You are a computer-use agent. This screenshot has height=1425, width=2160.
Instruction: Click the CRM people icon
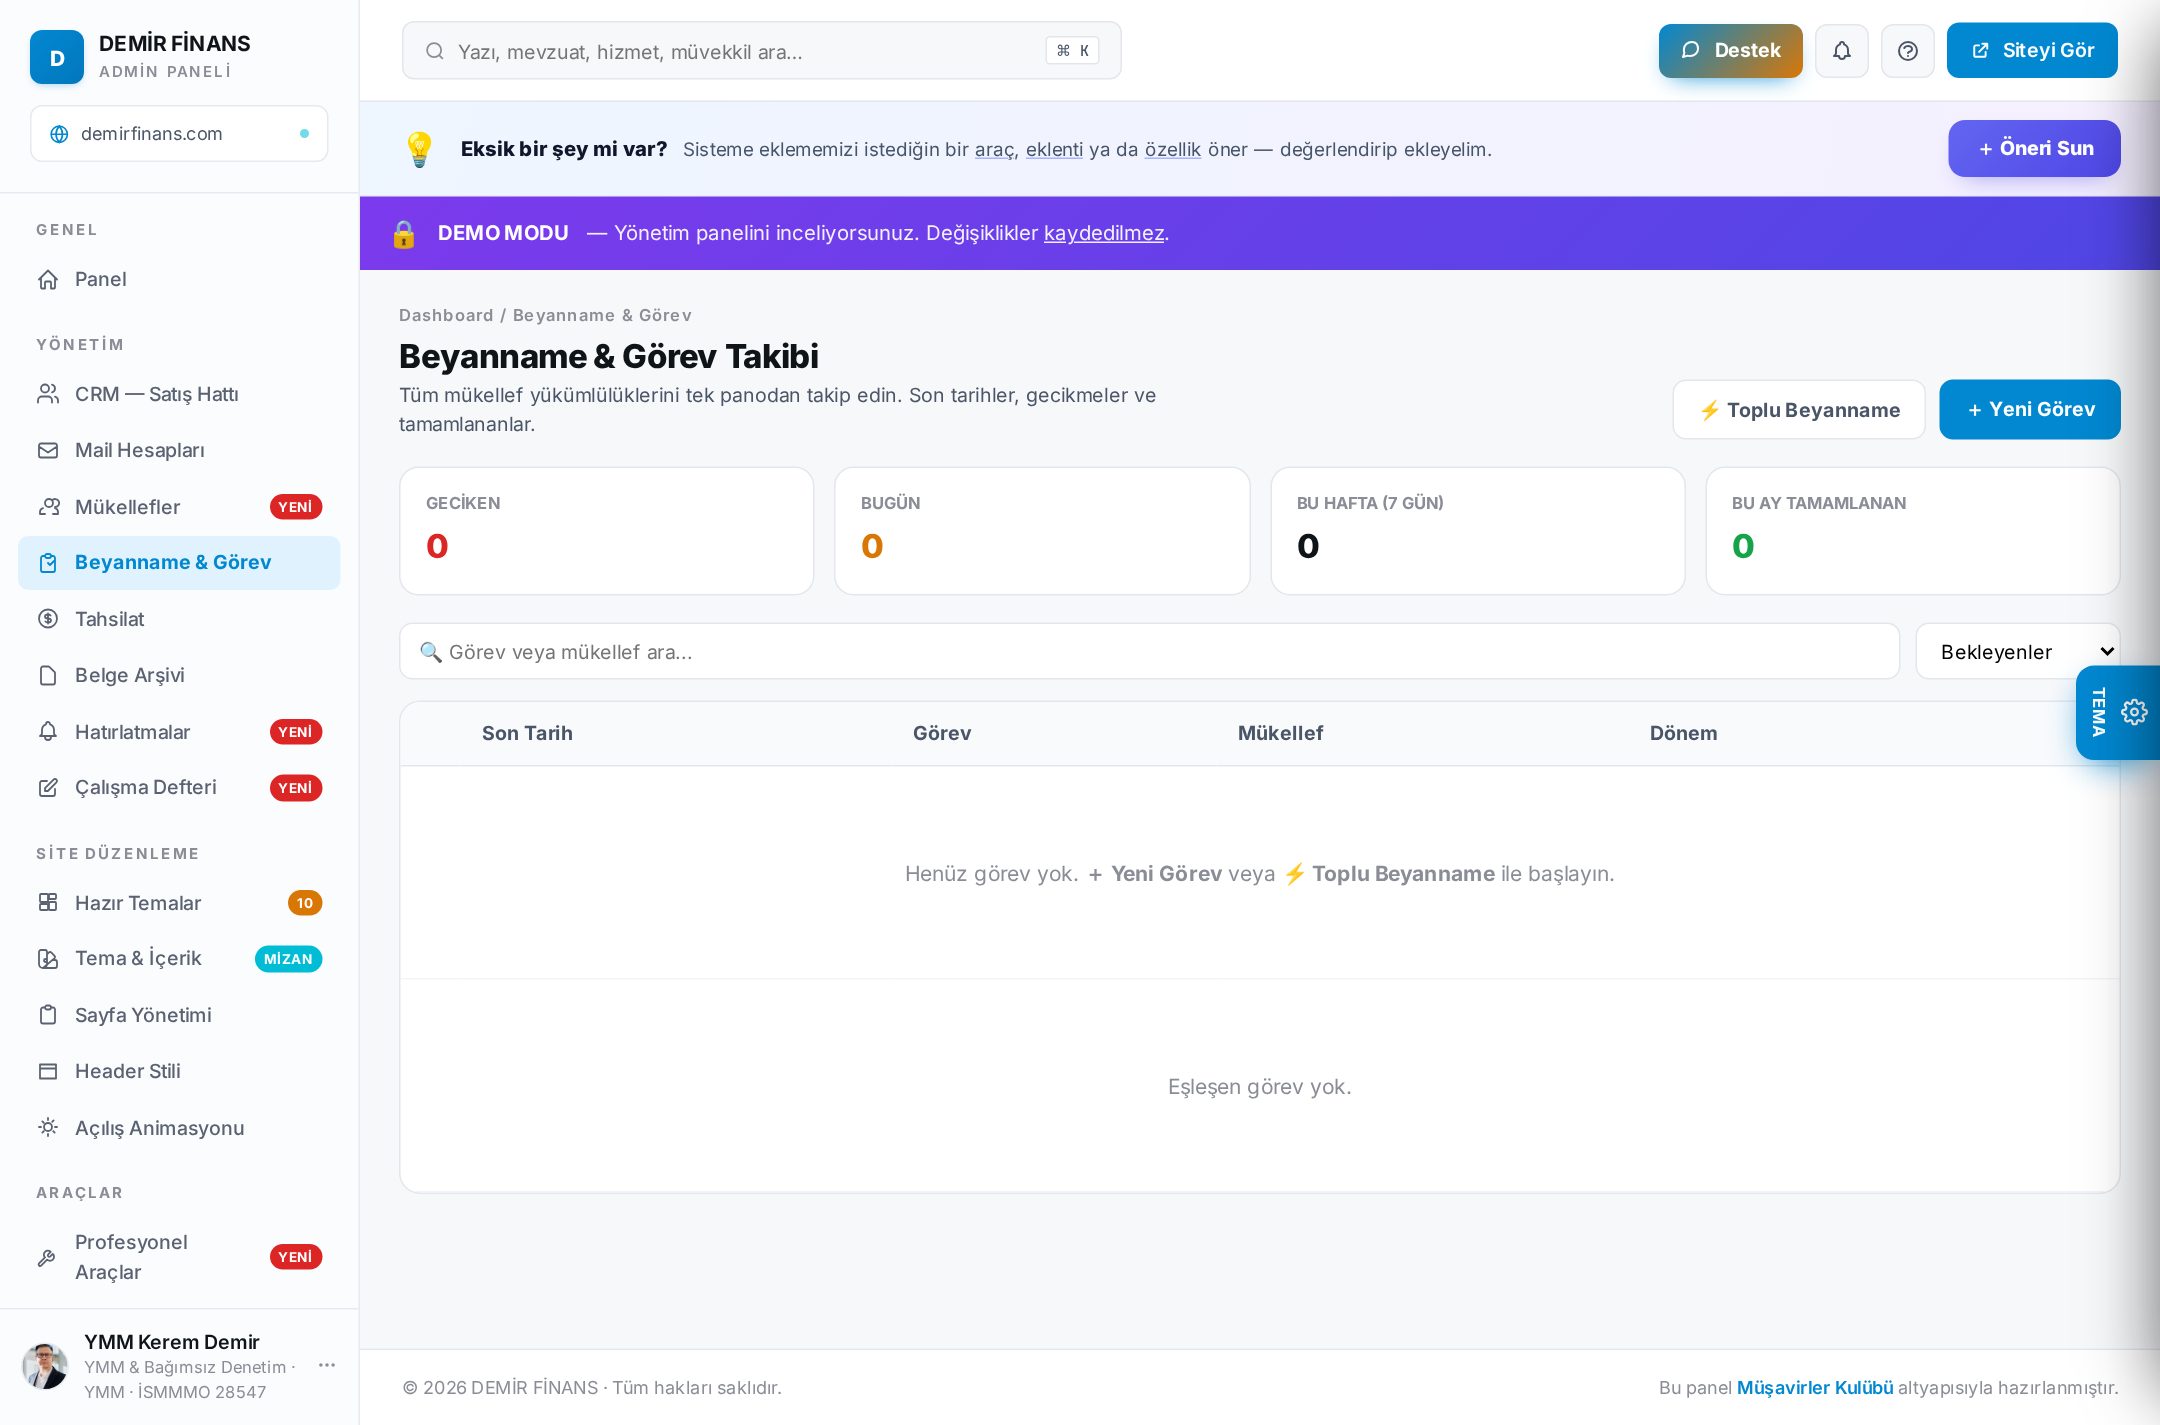point(48,394)
